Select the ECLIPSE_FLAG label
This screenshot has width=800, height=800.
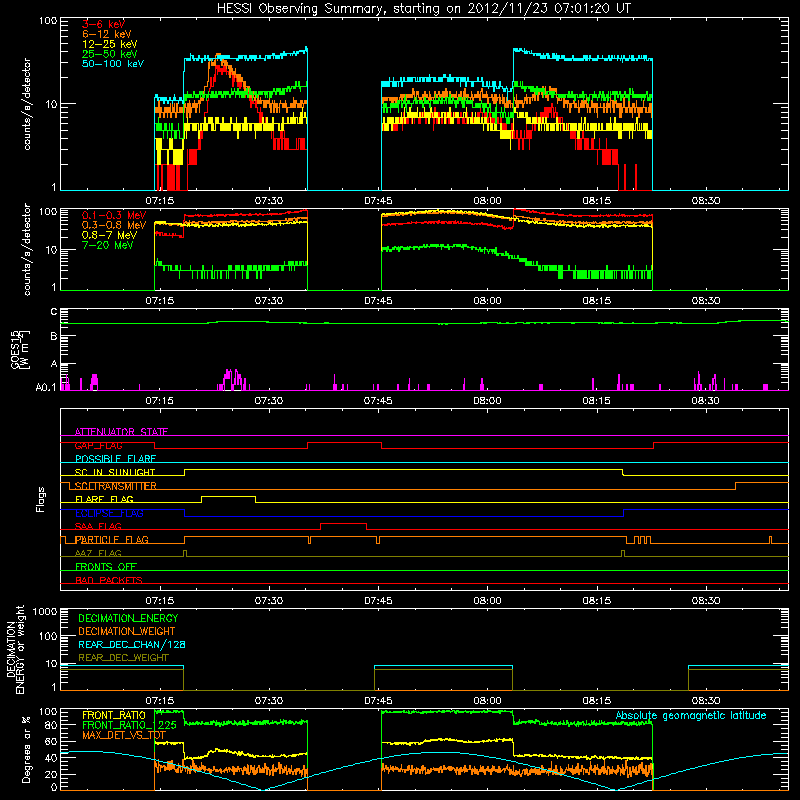point(109,513)
